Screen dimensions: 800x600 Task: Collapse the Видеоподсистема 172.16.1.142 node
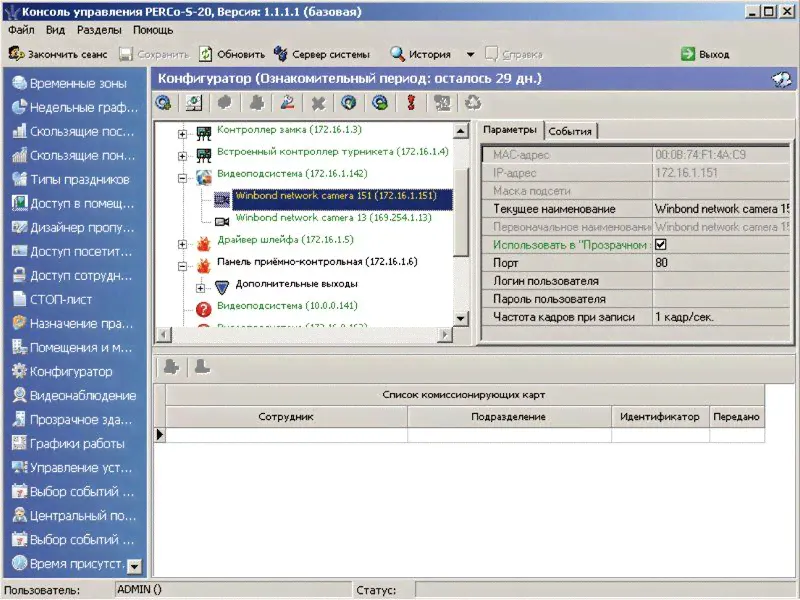[182, 176]
